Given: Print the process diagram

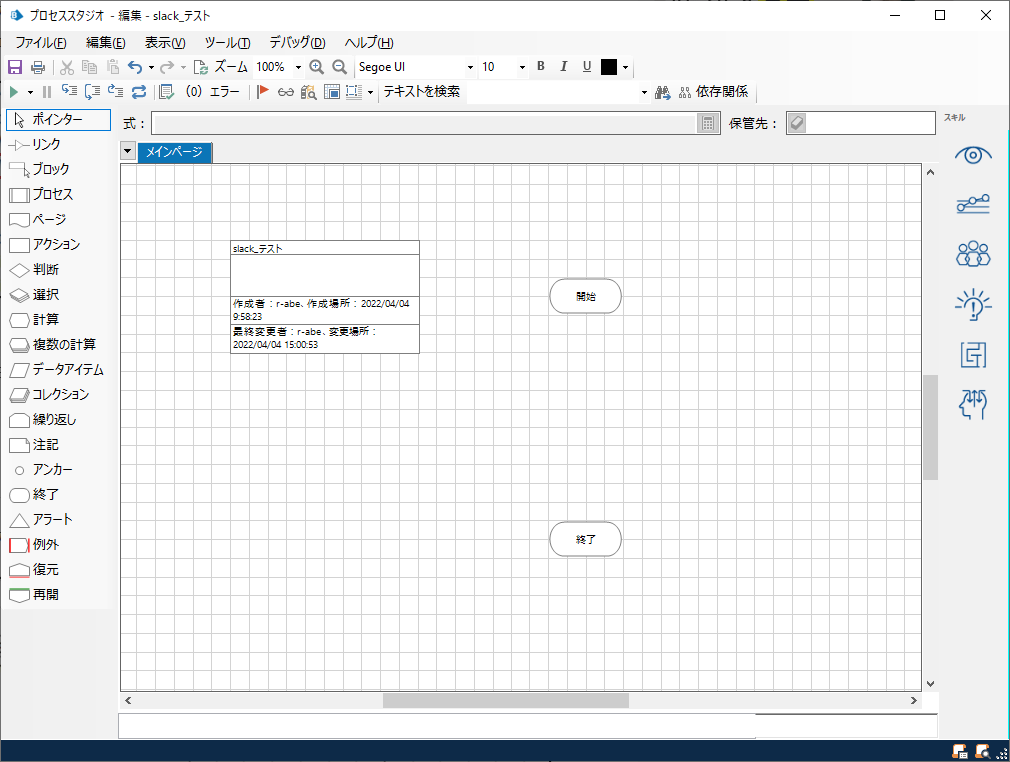Looking at the screenshot, I should point(38,67).
